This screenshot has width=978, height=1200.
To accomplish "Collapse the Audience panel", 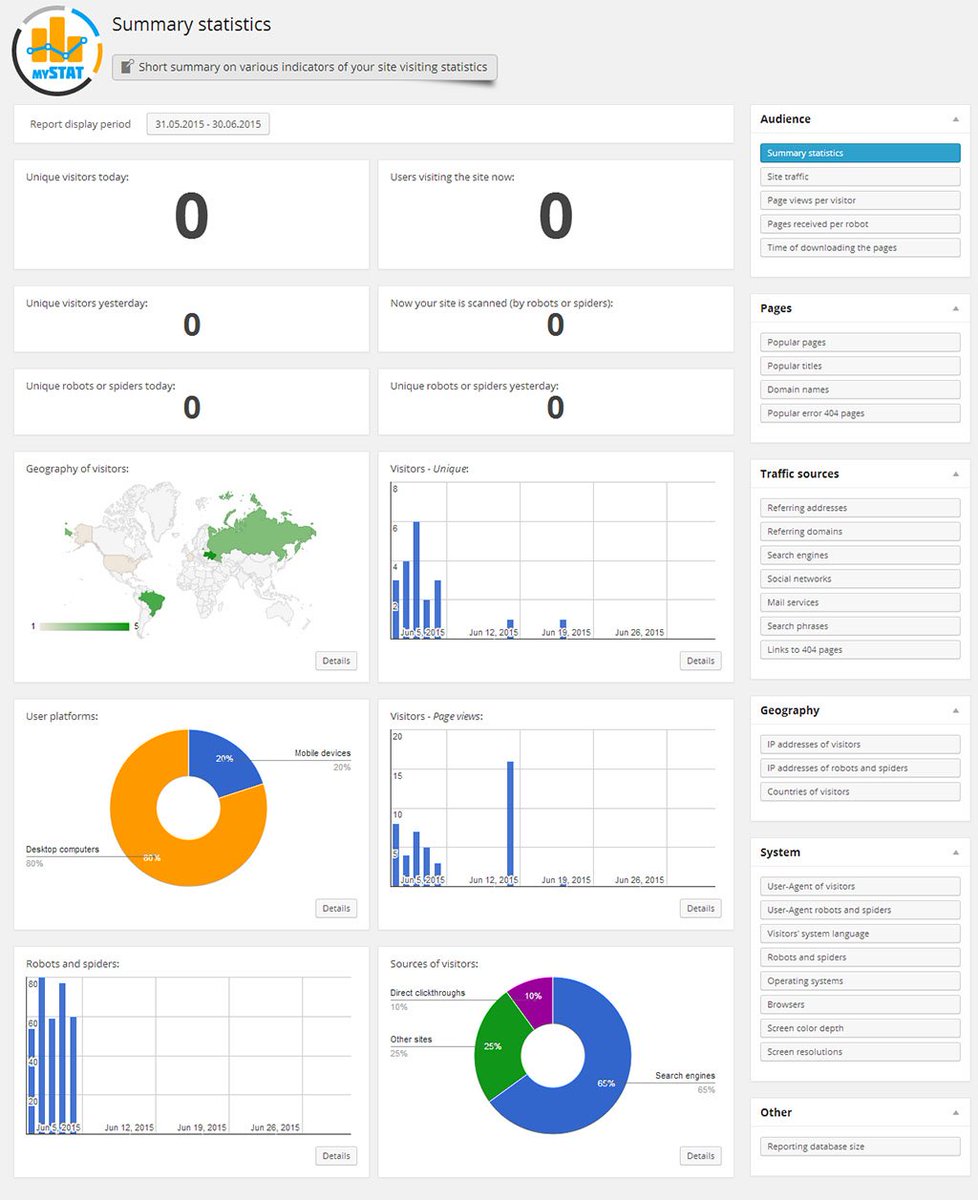I will point(955,119).
